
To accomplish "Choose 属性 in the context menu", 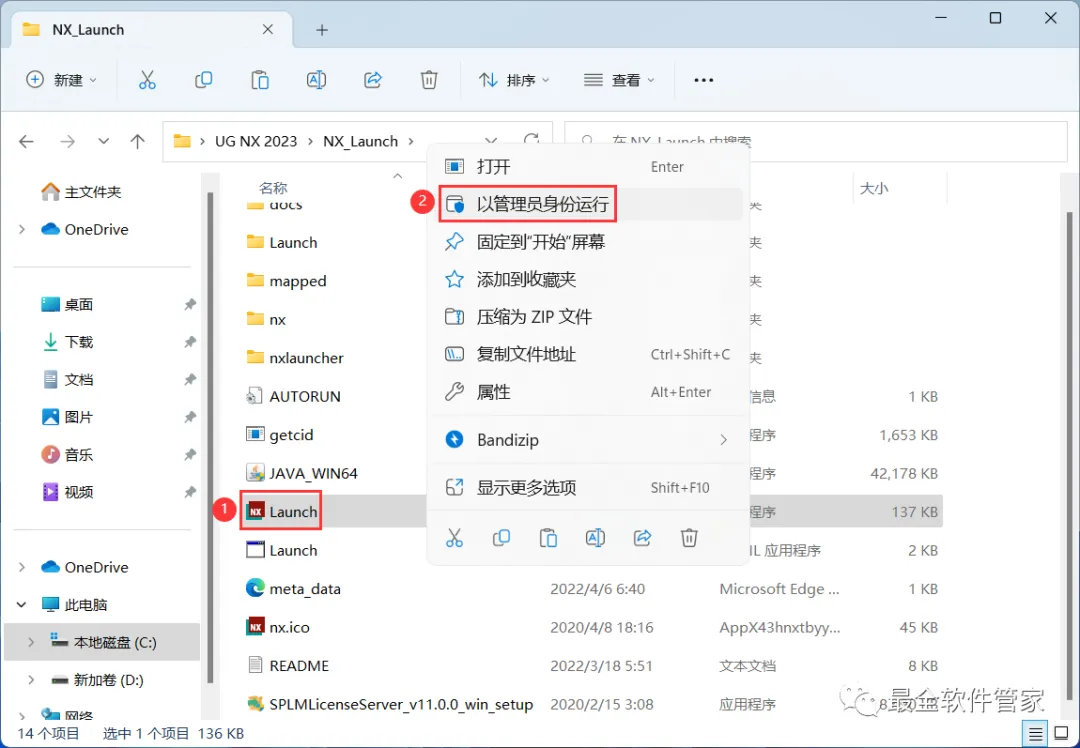I will [588, 392].
